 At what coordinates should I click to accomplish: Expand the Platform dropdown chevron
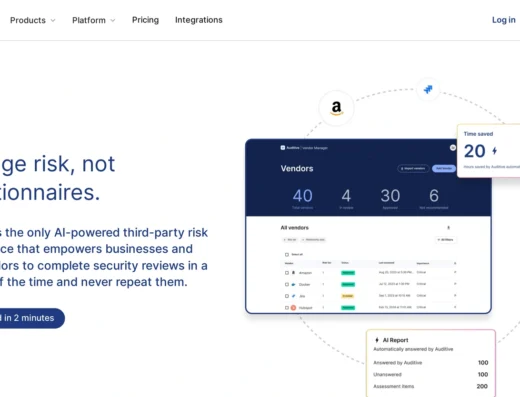click(113, 20)
